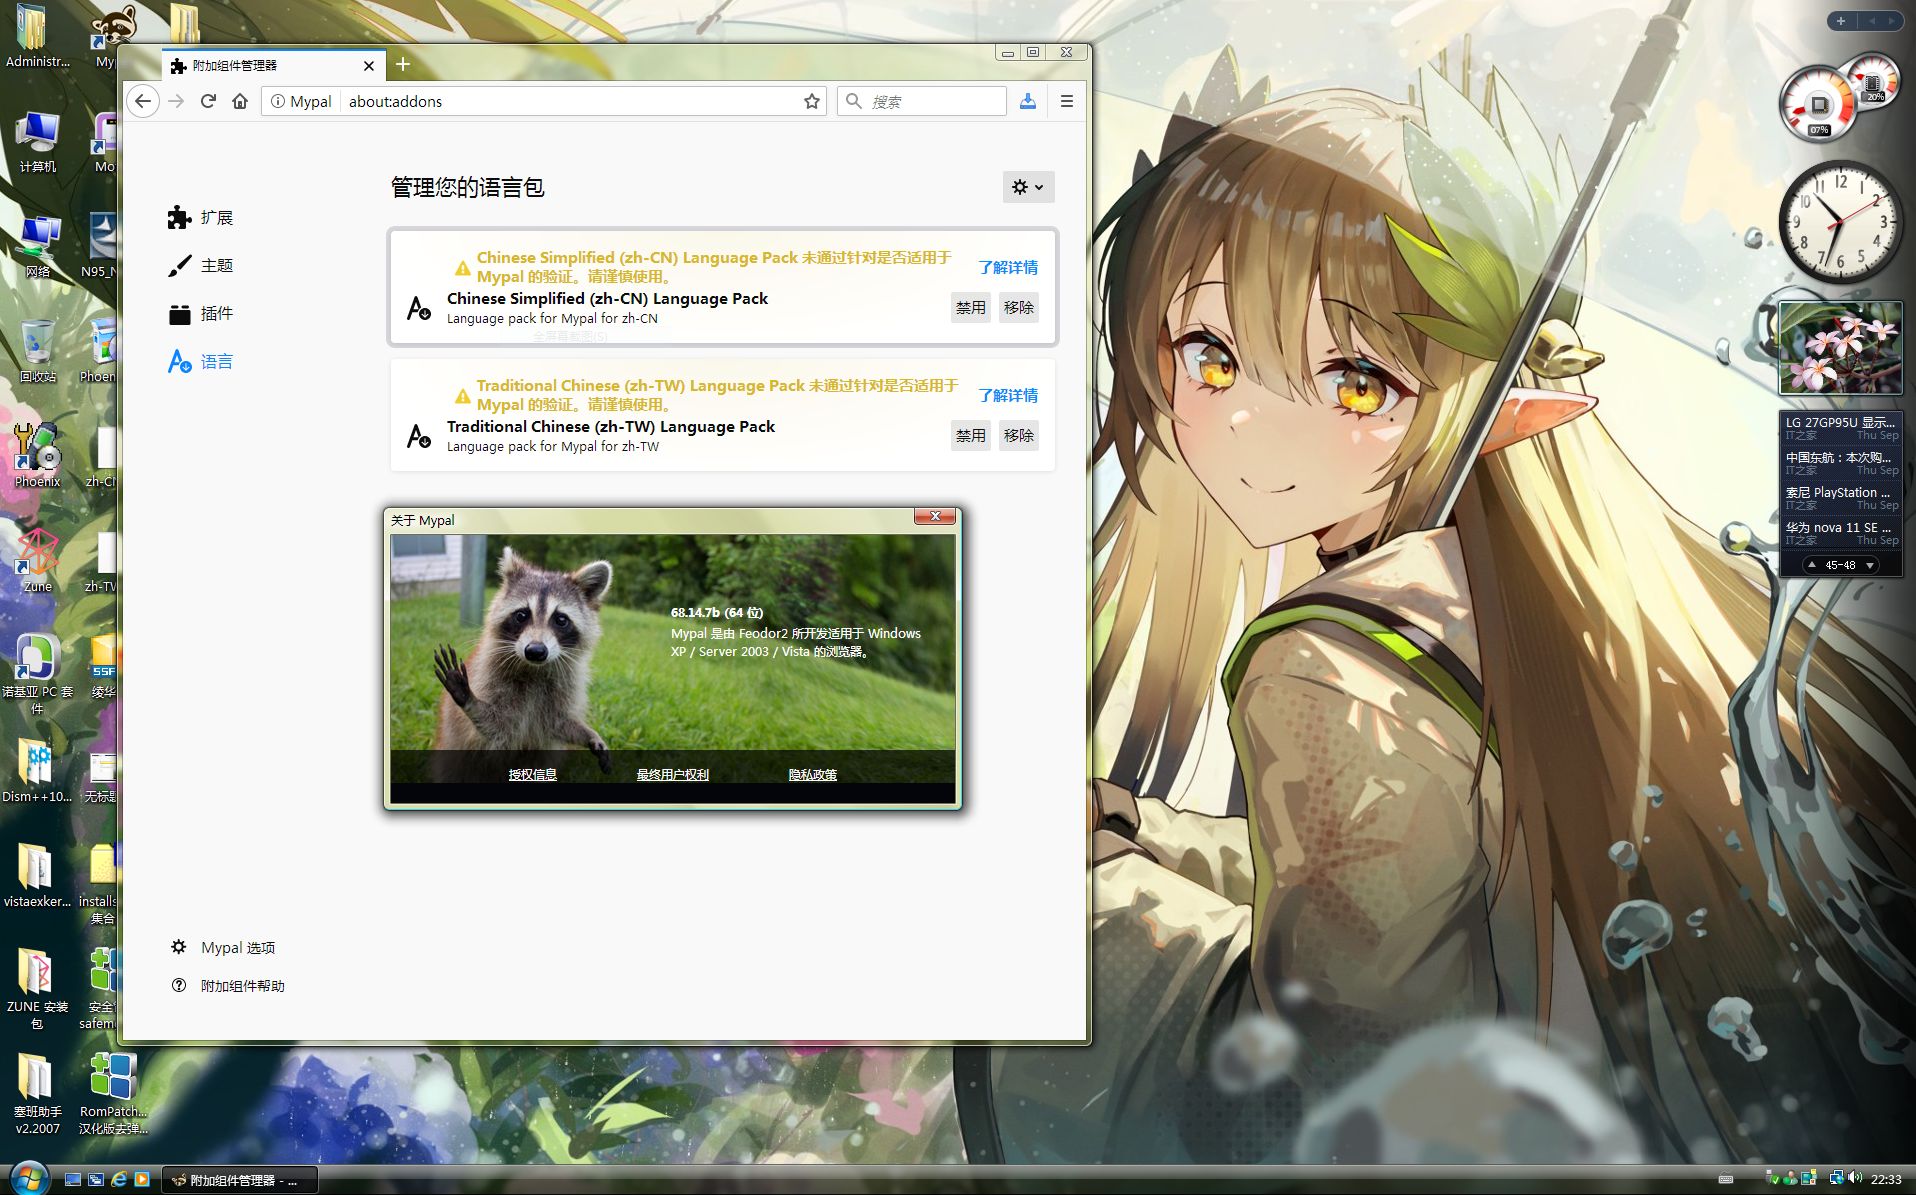The width and height of the screenshot is (1916, 1195).
Task: Open 隐私政策 link in About Mypal
Action: tap(812, 774)
